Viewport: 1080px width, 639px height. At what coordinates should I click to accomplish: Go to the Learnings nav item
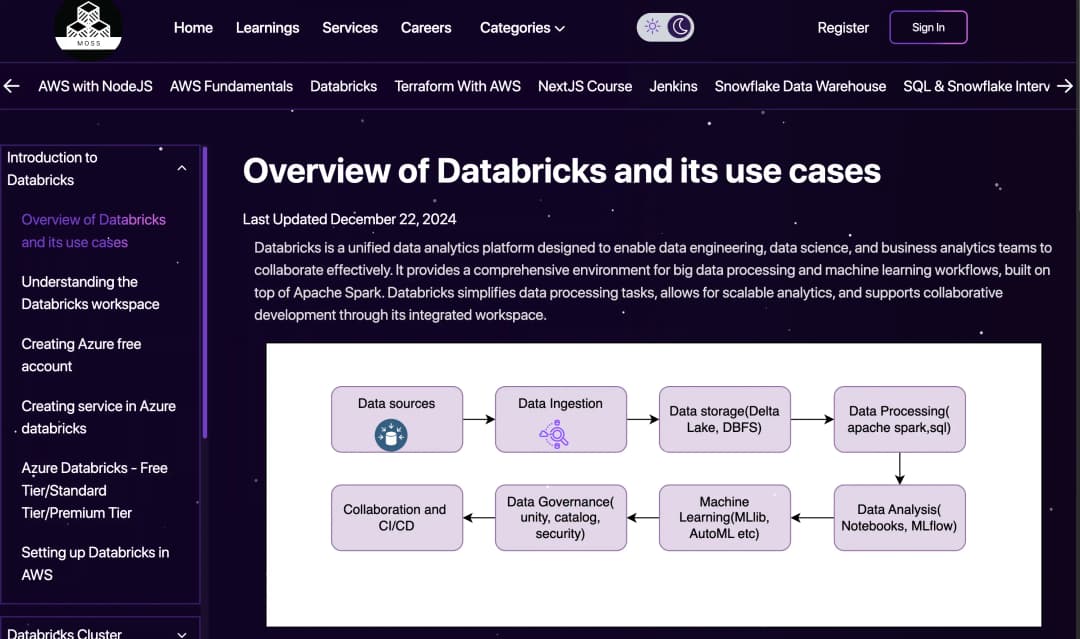tap(267, 28)
